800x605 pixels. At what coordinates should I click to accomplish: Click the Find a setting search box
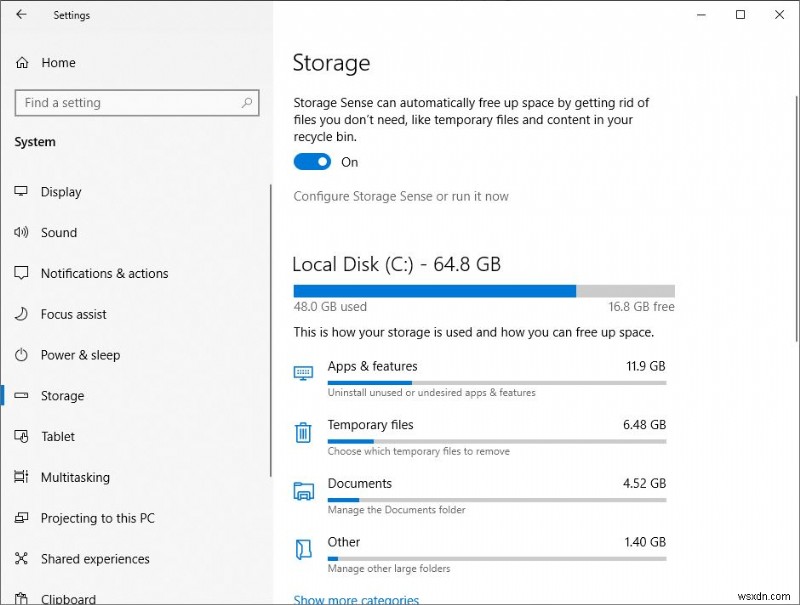point(136,103)
